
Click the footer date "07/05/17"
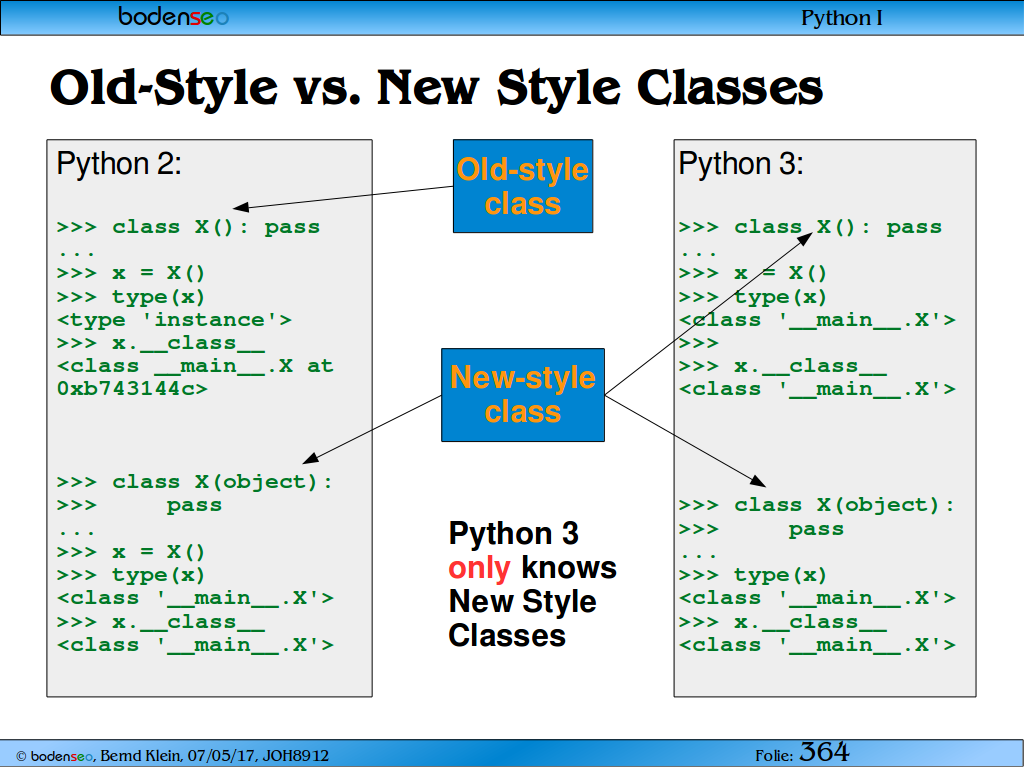222,756
